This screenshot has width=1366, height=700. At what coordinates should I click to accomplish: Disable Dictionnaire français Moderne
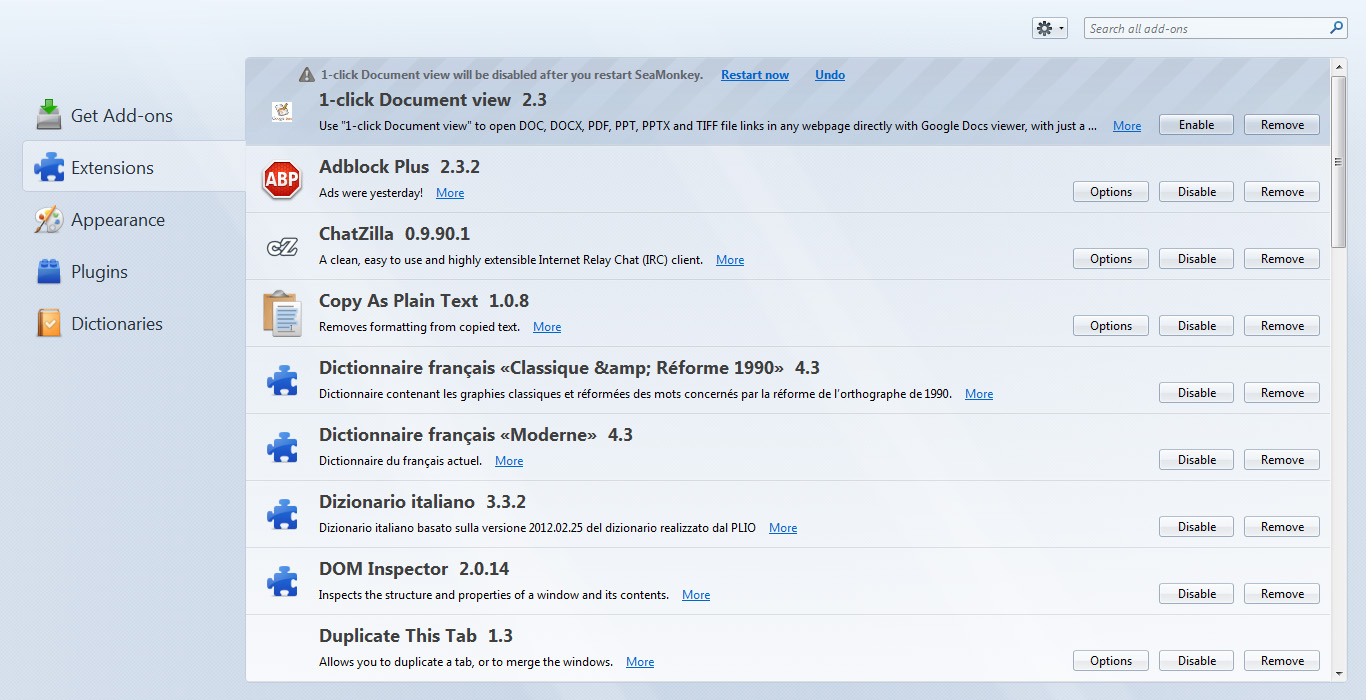point(1196,460)
